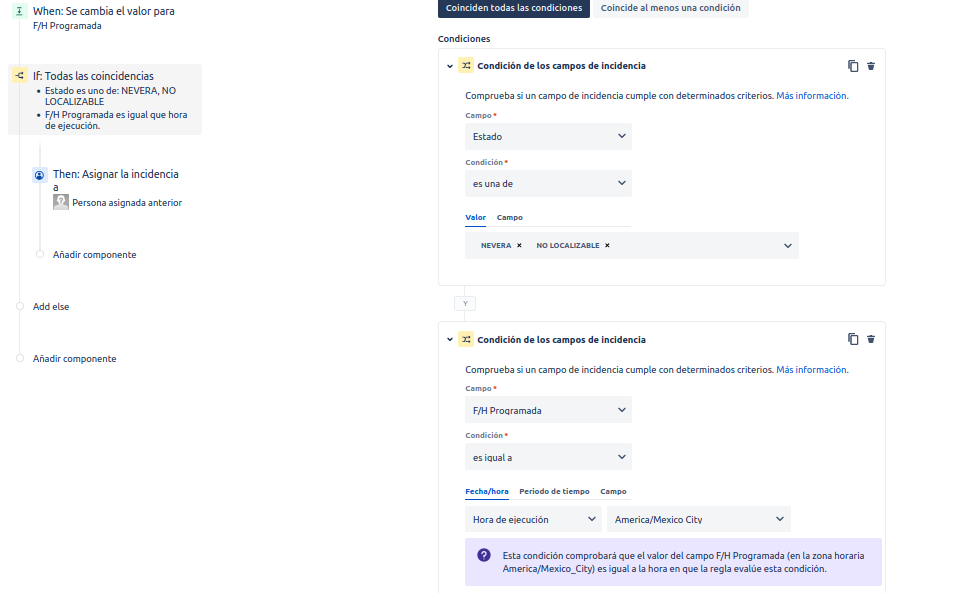964x593 pixels.
Task: Click the purple help question mark icon
Action: [x=484, y=555]
